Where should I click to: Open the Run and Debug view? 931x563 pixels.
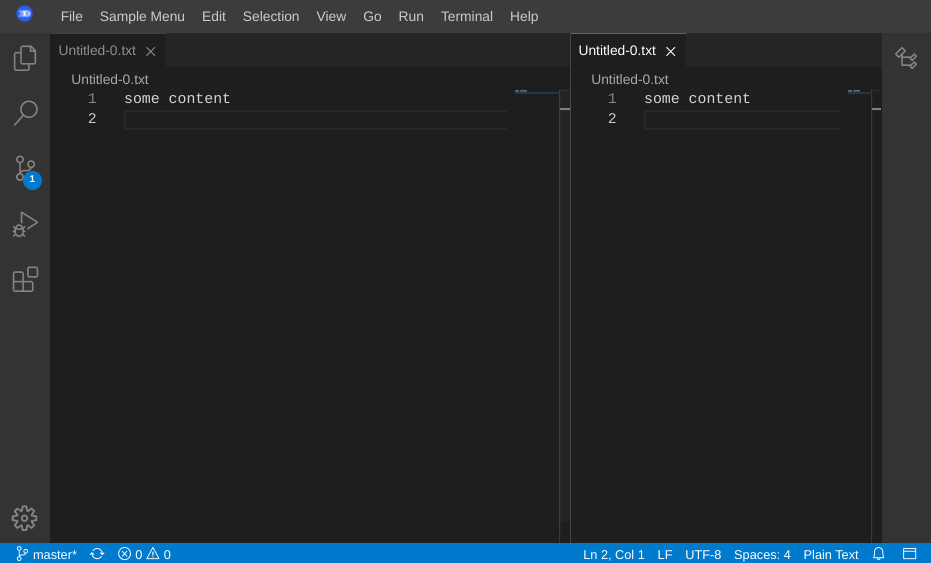[x=25, y=224]
